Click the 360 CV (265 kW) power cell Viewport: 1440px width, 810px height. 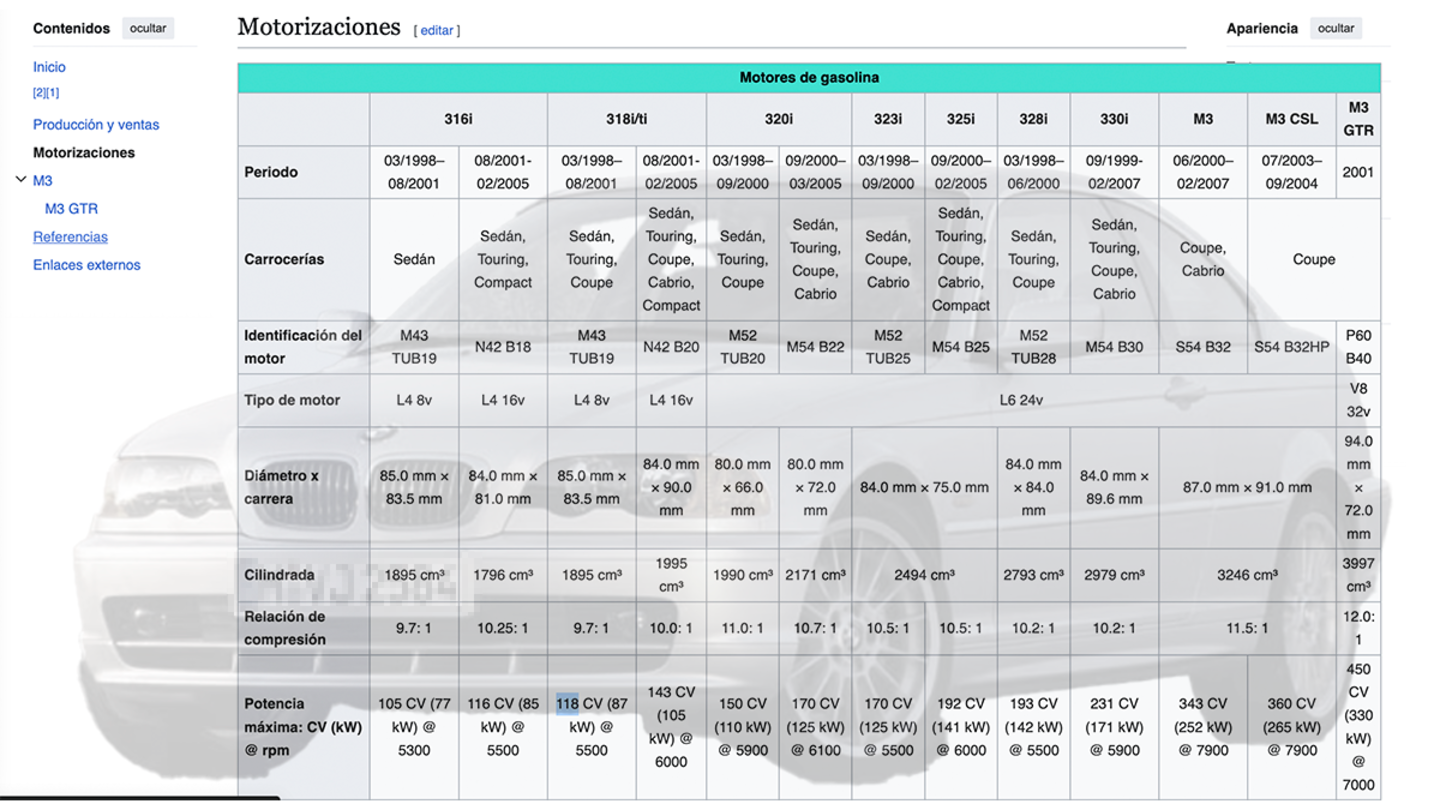1292,727
